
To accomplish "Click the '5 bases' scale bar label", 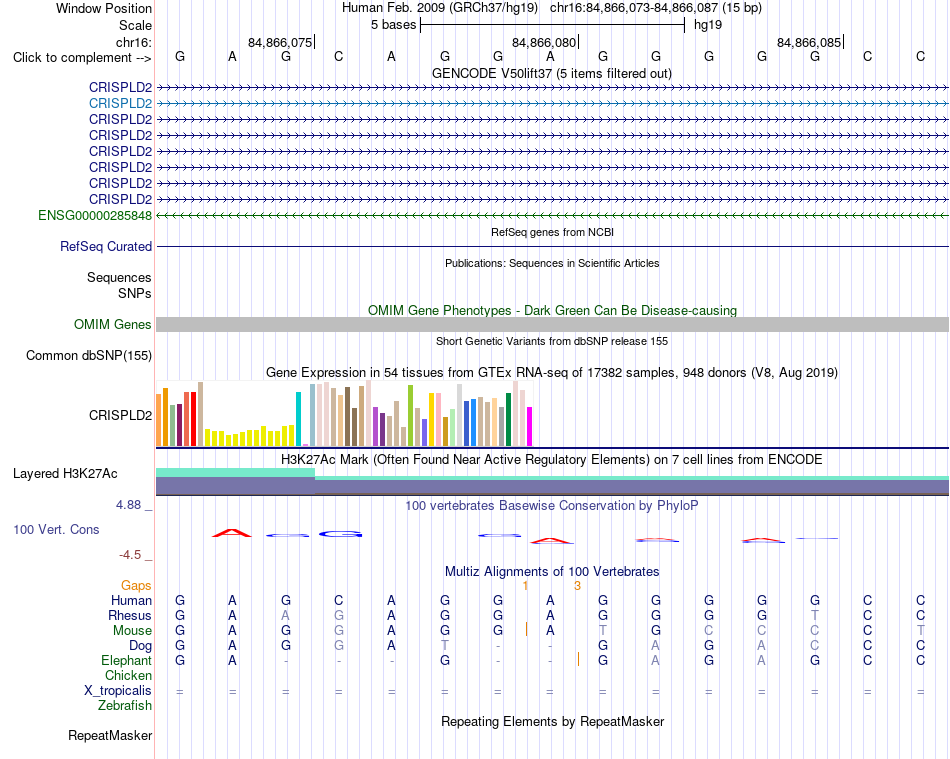I will click(393, 25).
